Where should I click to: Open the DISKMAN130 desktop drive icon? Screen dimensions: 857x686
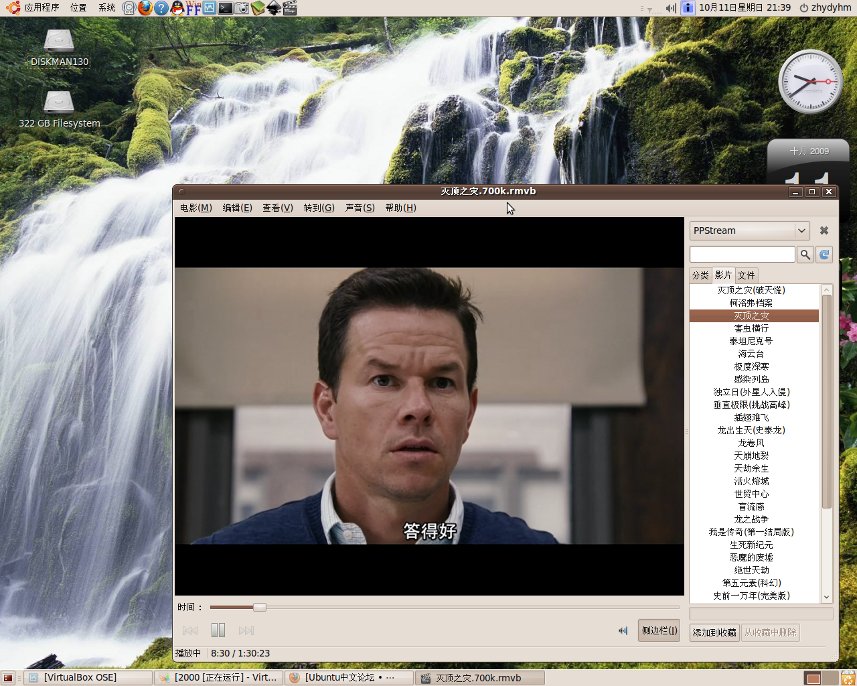coord(59,48)
